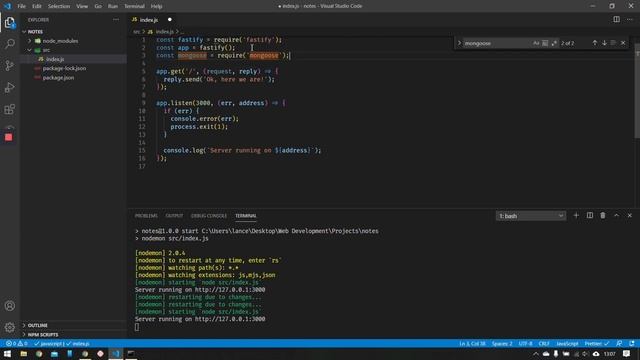The width and height of the screenshot is (640, 360).
Task: Open the Selection menu
Action: pyautogui.click(x=59, y=6)
